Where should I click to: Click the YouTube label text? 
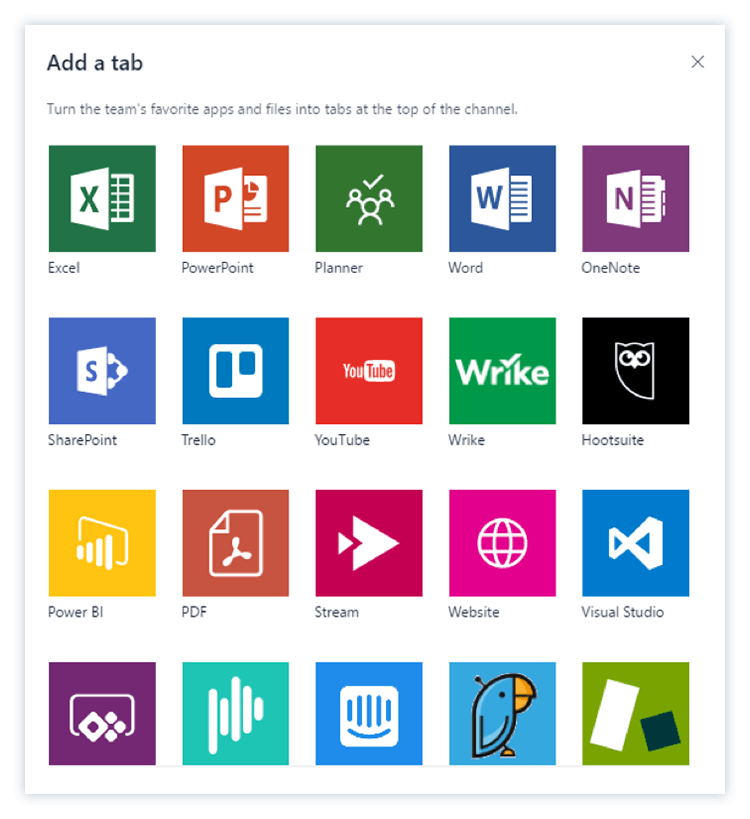pyautogui.click(x=342, y=440)
